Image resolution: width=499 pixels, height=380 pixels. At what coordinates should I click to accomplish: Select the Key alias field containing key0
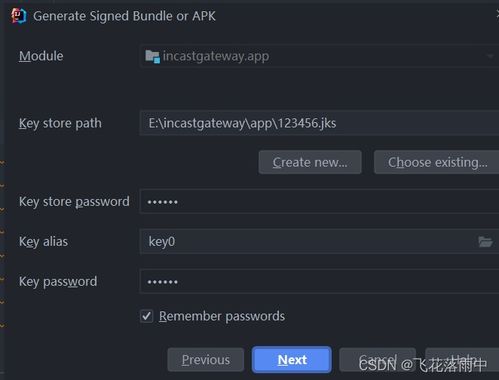point(319,241)
